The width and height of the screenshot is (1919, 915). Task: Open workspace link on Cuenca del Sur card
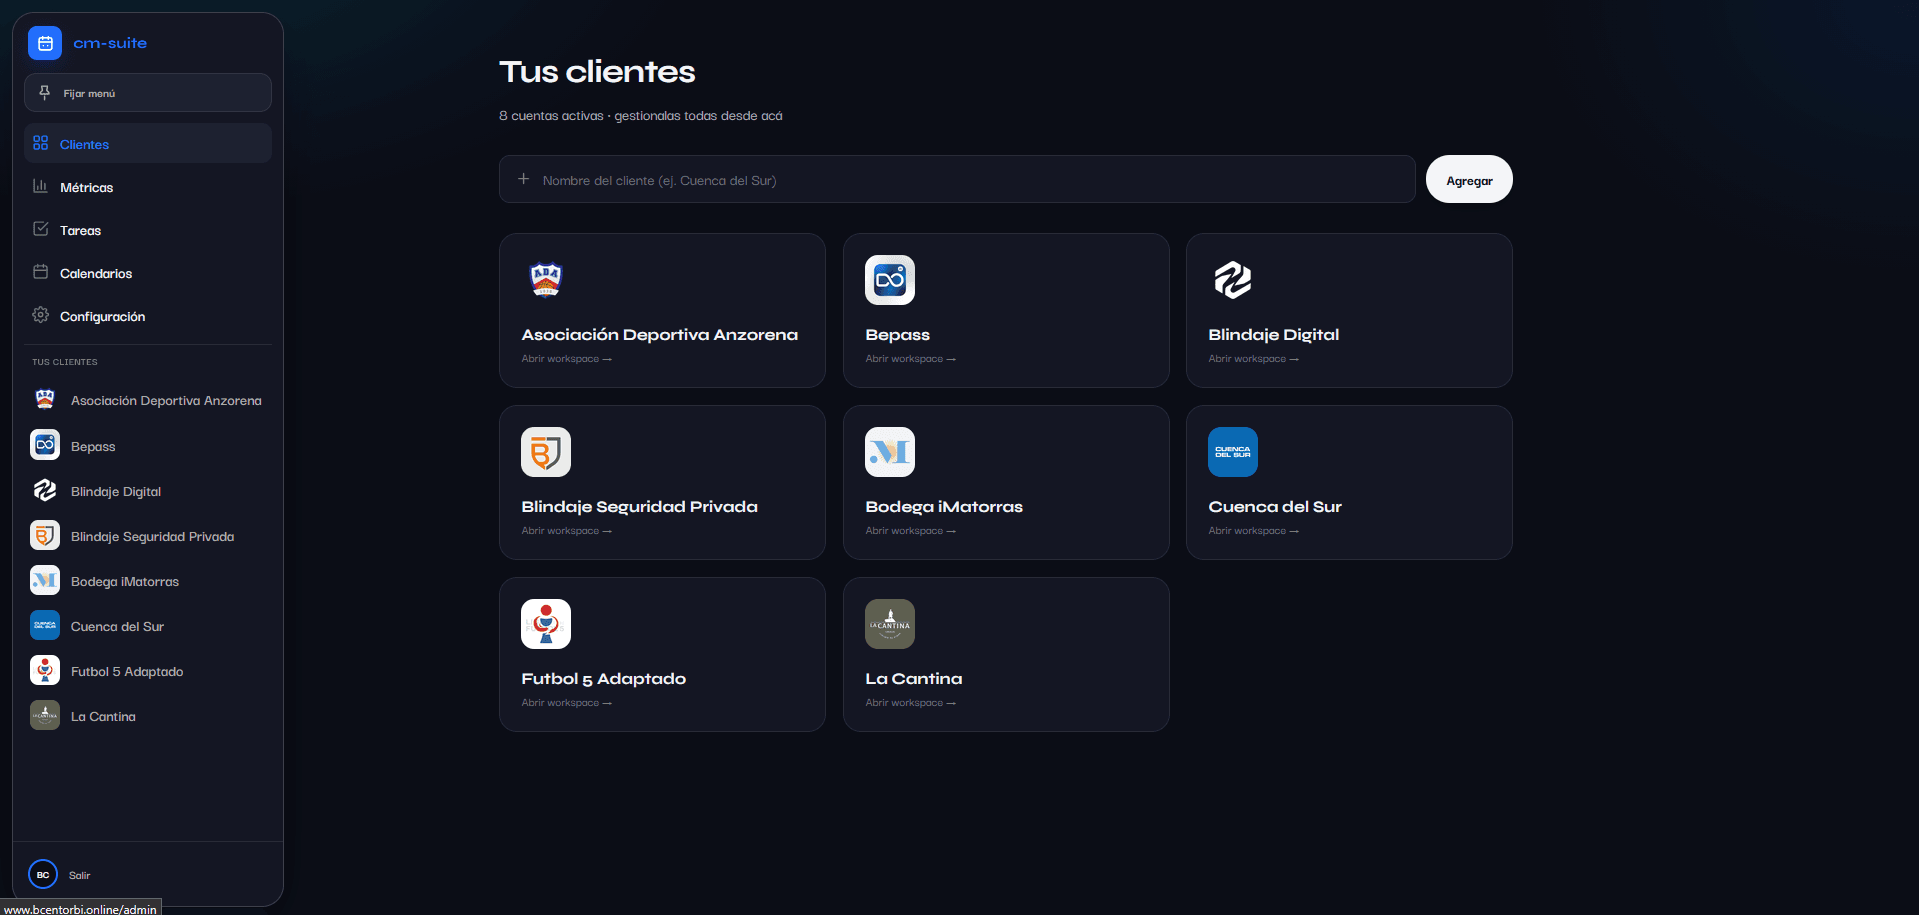[x=1253, y=531]
